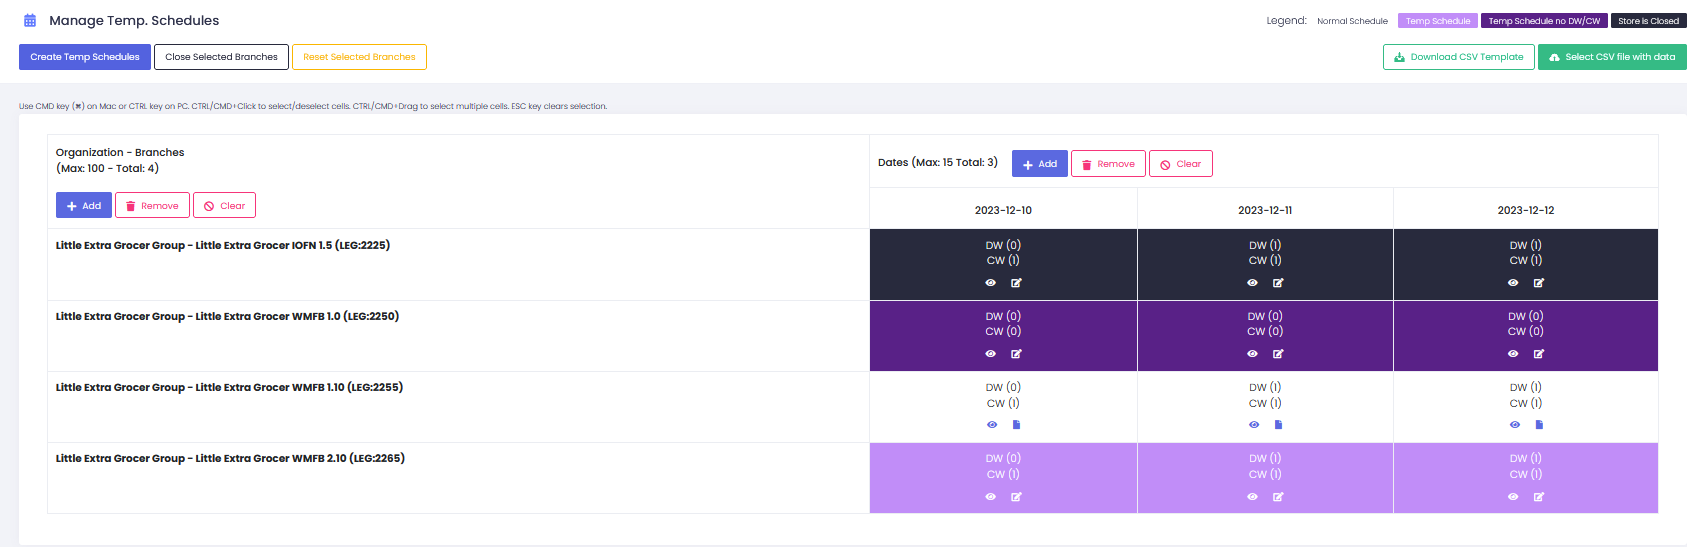Image resolution: width=1687 pixels, height=547 pixels.
Task: Click edit icon for LEG:2250 on 2023-12-11
Action: tap(1278, 354)
